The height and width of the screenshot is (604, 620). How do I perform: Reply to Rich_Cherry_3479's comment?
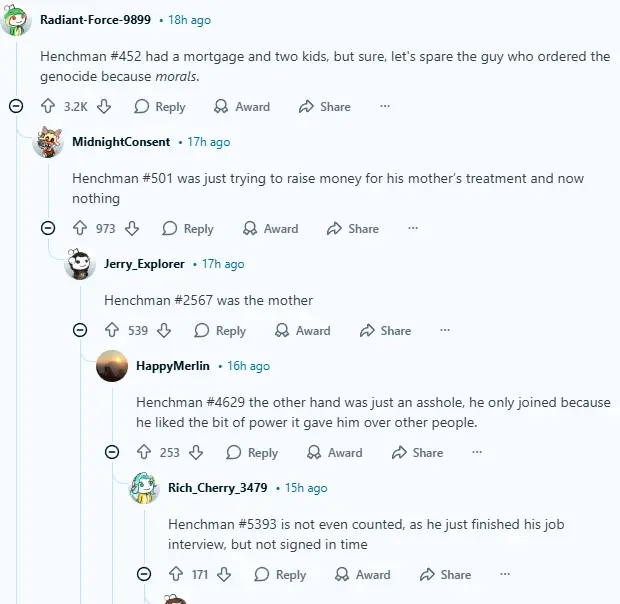pyautogui.click(x=280, y=574)
